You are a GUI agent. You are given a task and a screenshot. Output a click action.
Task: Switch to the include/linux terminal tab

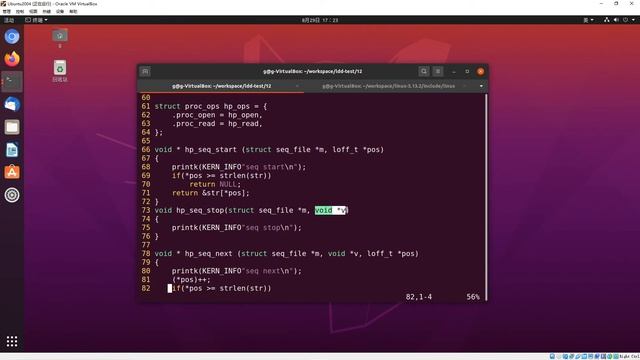[x=388, y=86]
